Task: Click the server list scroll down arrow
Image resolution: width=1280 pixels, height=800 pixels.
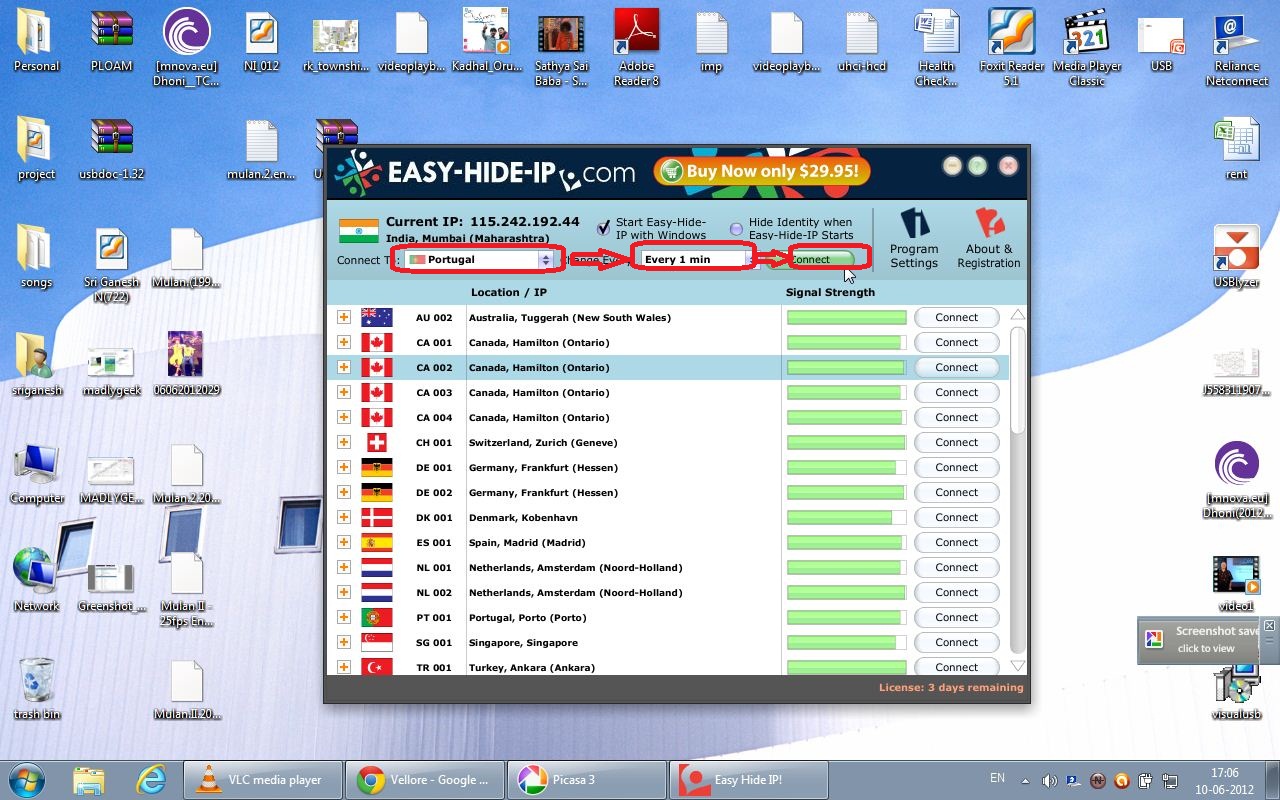Action: pyautogui.click(x=1018, y=666)
